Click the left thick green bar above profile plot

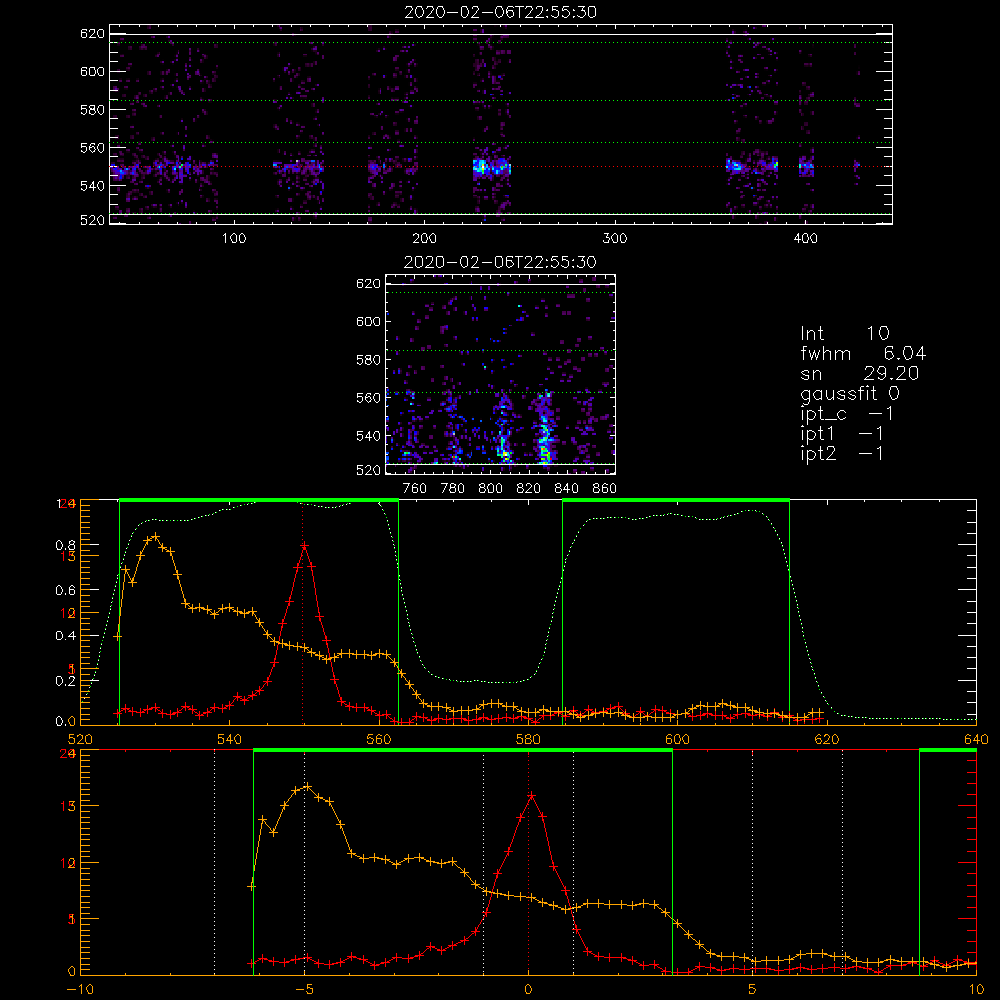tap(259, 500)
